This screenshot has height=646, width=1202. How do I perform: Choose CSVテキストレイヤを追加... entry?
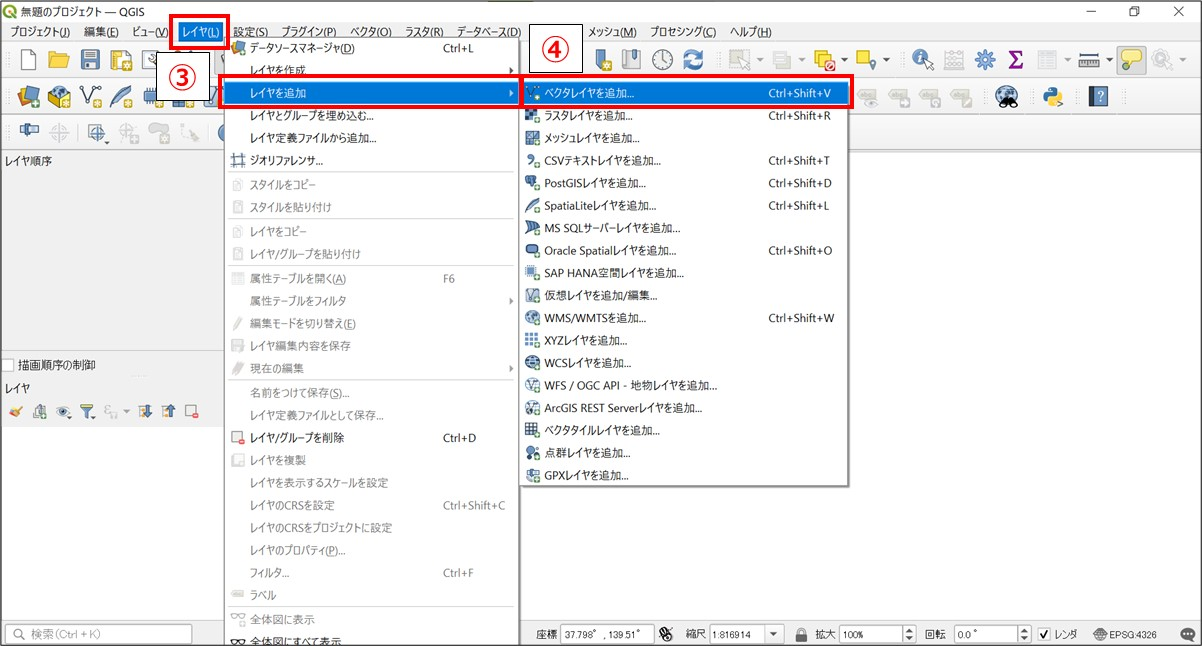685,161
